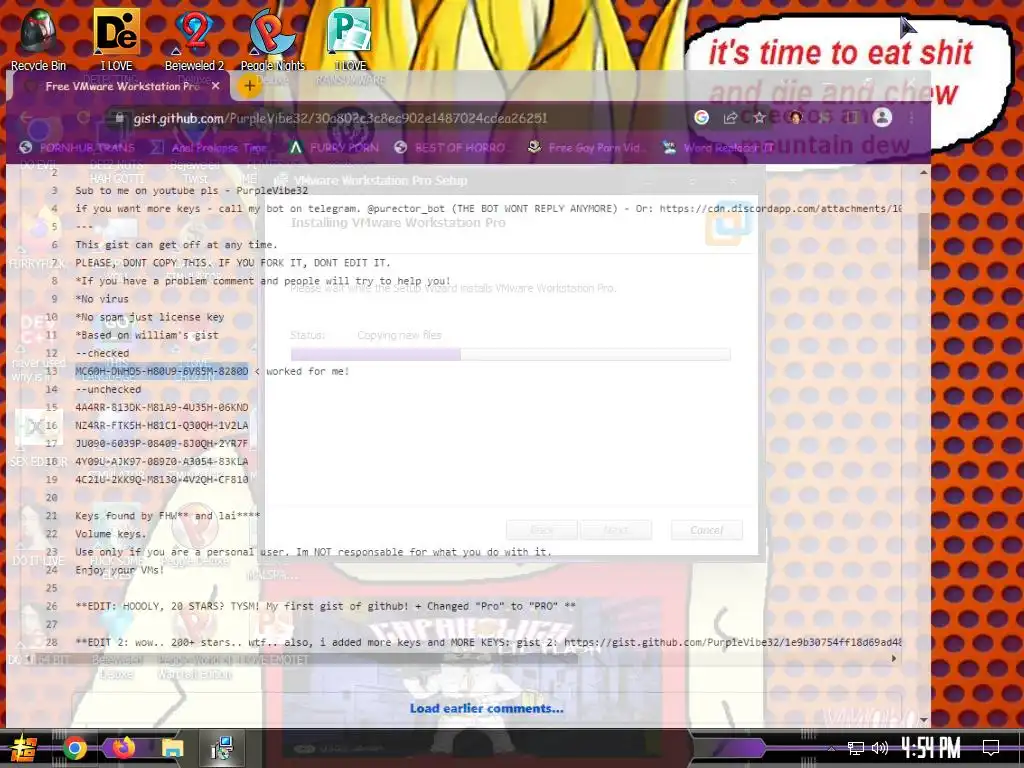Select the Free VMware Workstation Pro browser tab

(x=123, y=86)
